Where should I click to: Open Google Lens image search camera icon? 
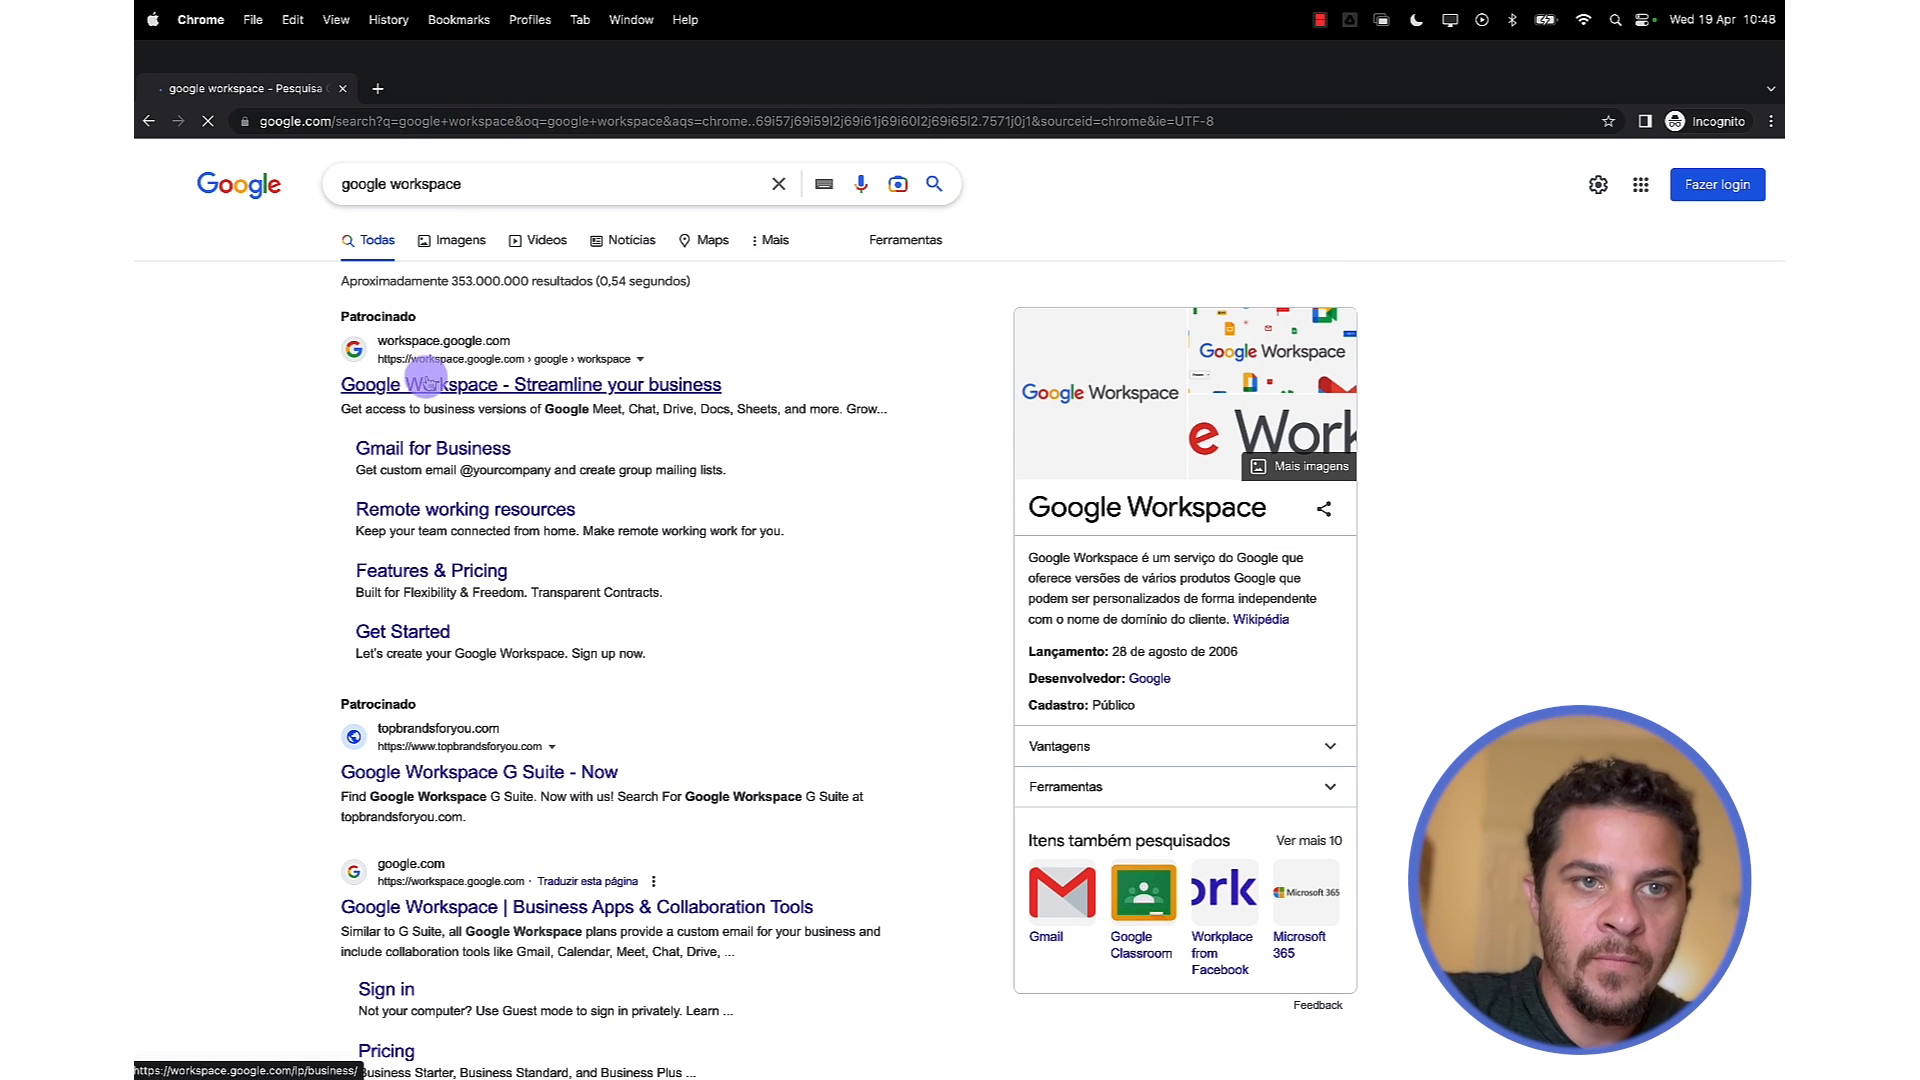point(898,184)
